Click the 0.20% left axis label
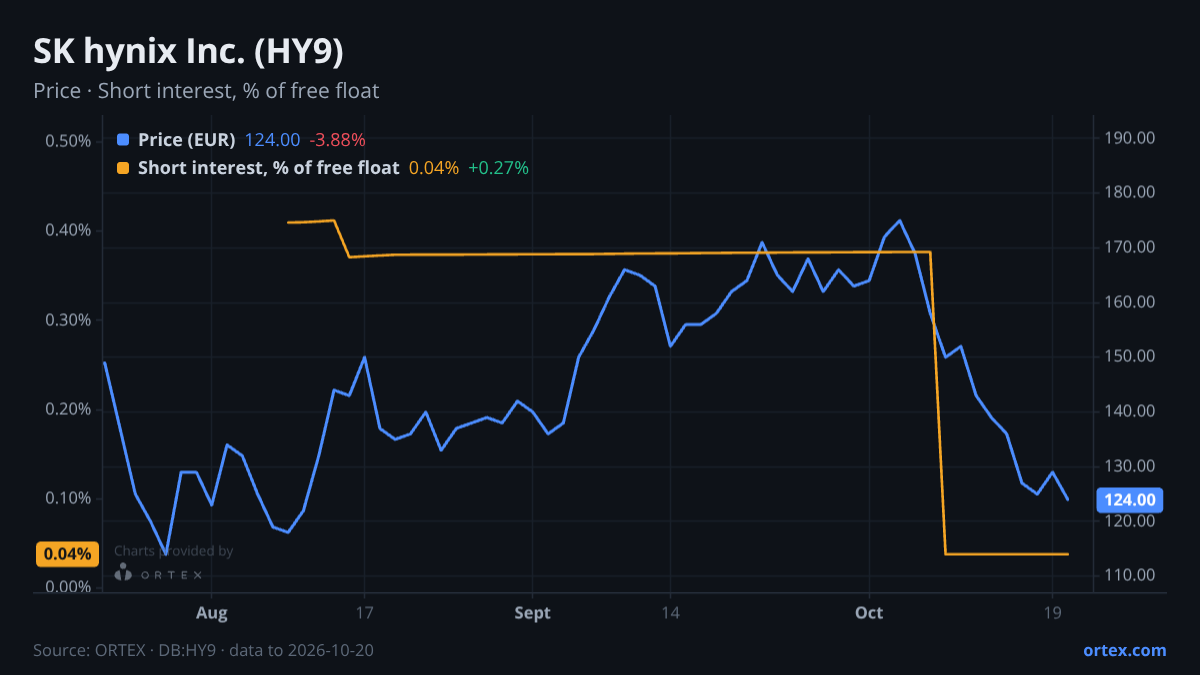1200x675 pixels. point(68,409)
